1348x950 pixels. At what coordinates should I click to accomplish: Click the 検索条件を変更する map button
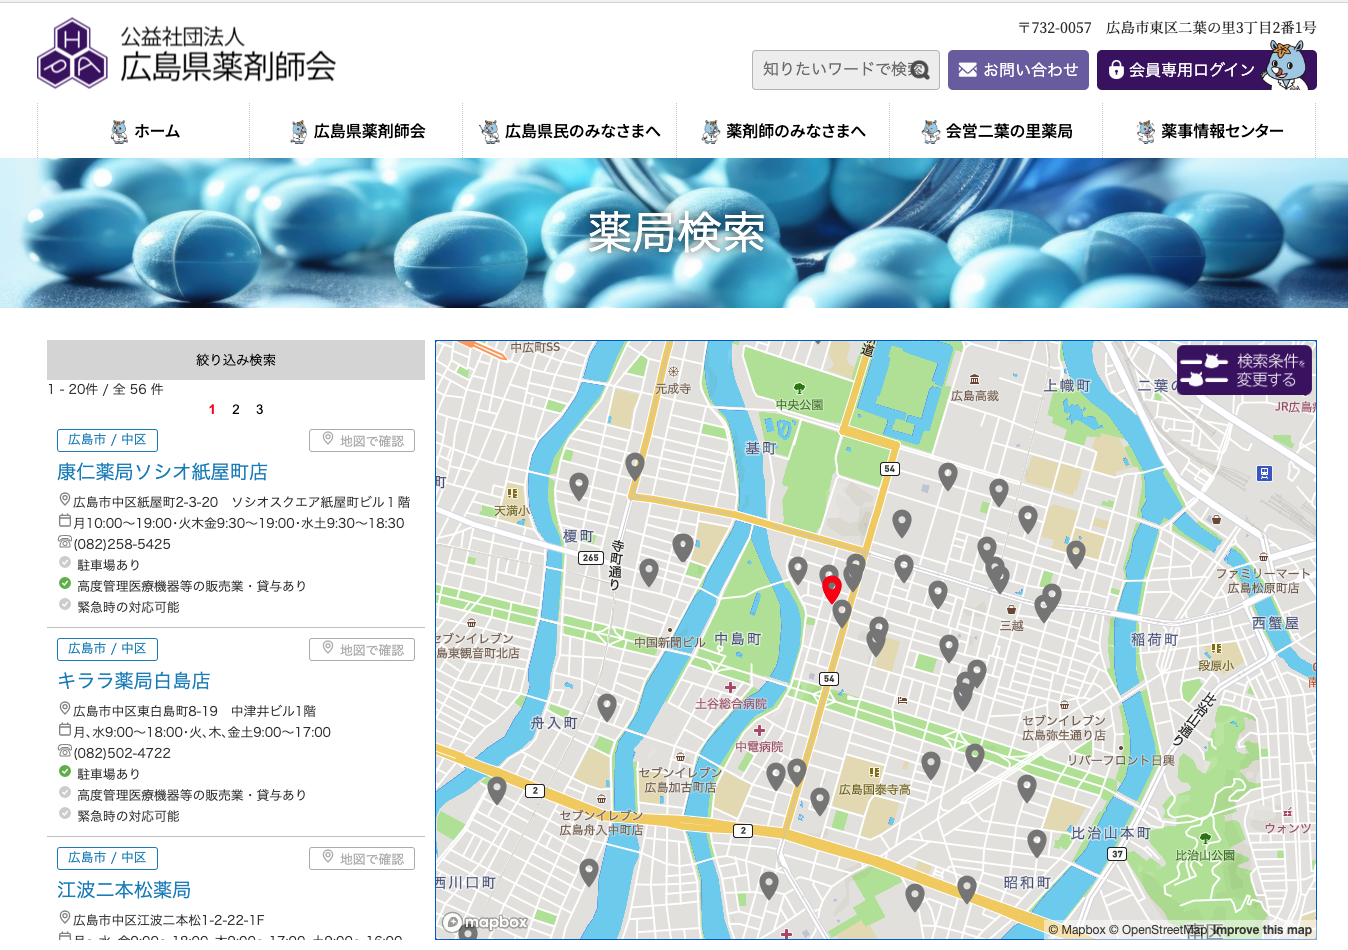coord(1244,370)
